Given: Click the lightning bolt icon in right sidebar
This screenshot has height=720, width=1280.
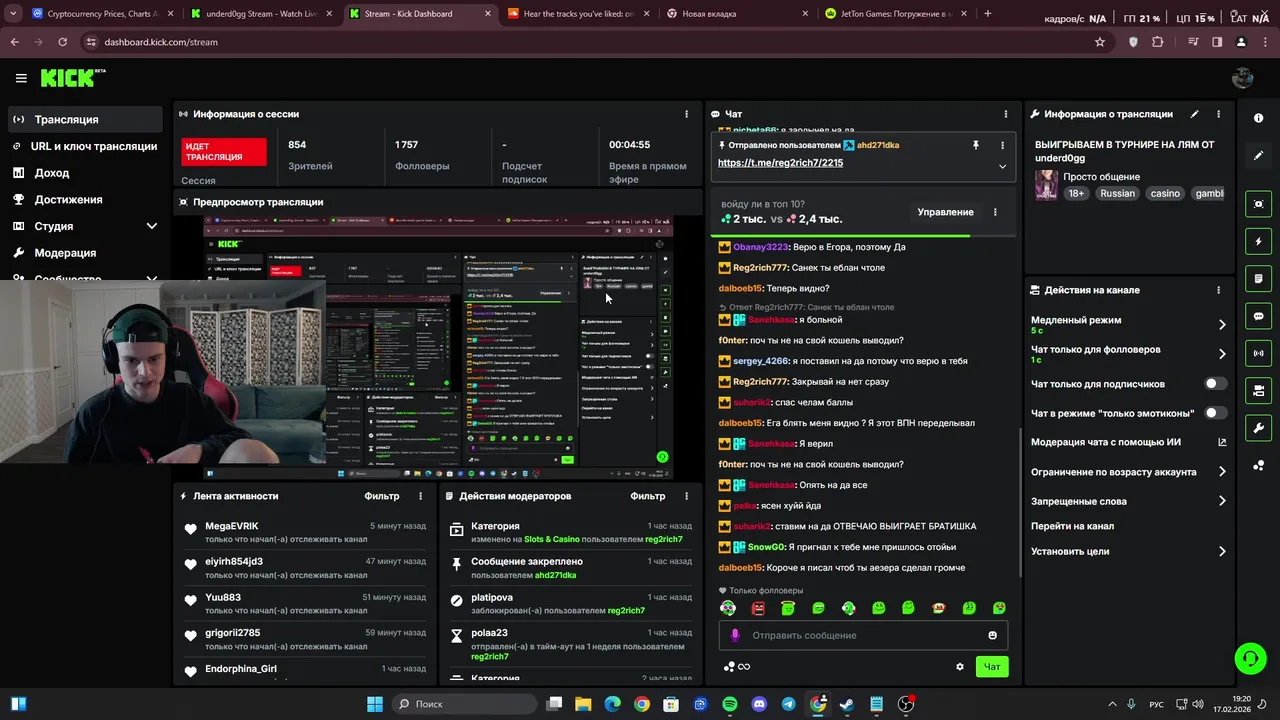Looking at the screenshot, I should (1258, 241).
